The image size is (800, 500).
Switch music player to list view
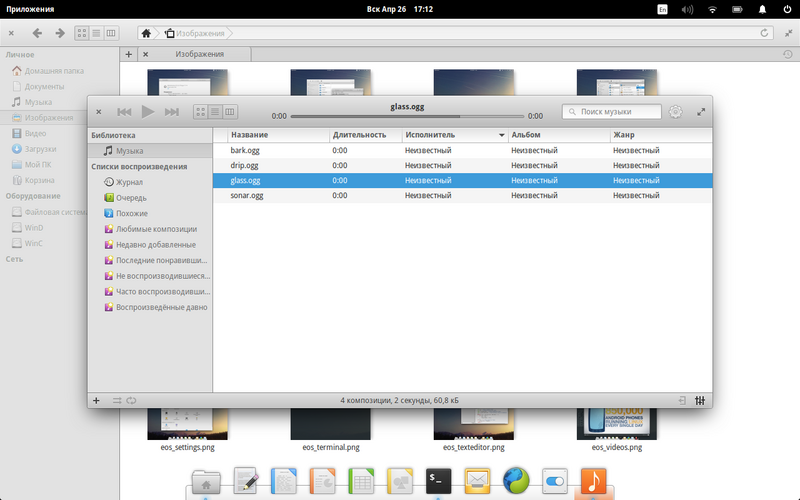[x=215, y=112]
